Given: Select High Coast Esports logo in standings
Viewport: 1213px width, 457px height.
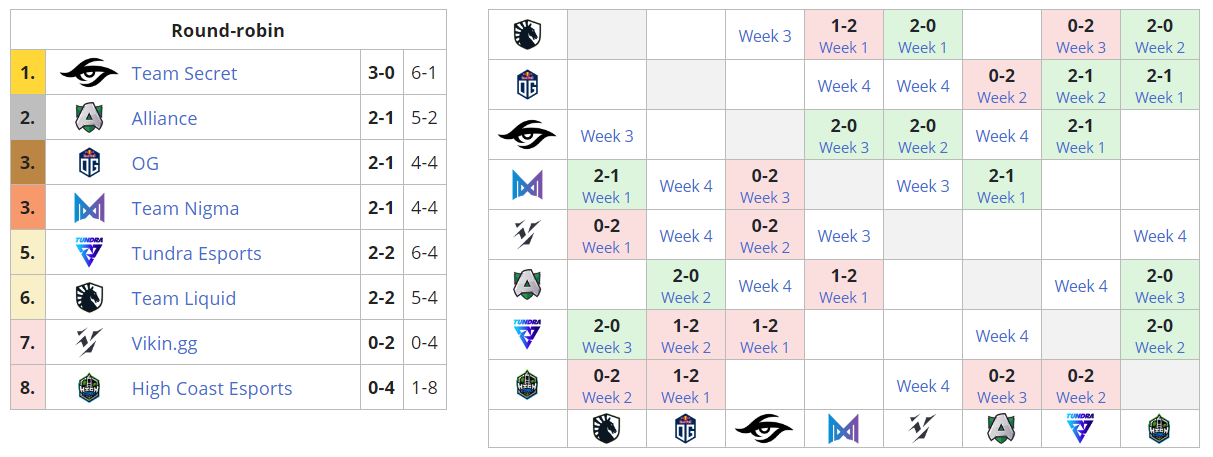Looking at the screenshot, I should coord(89,388).
